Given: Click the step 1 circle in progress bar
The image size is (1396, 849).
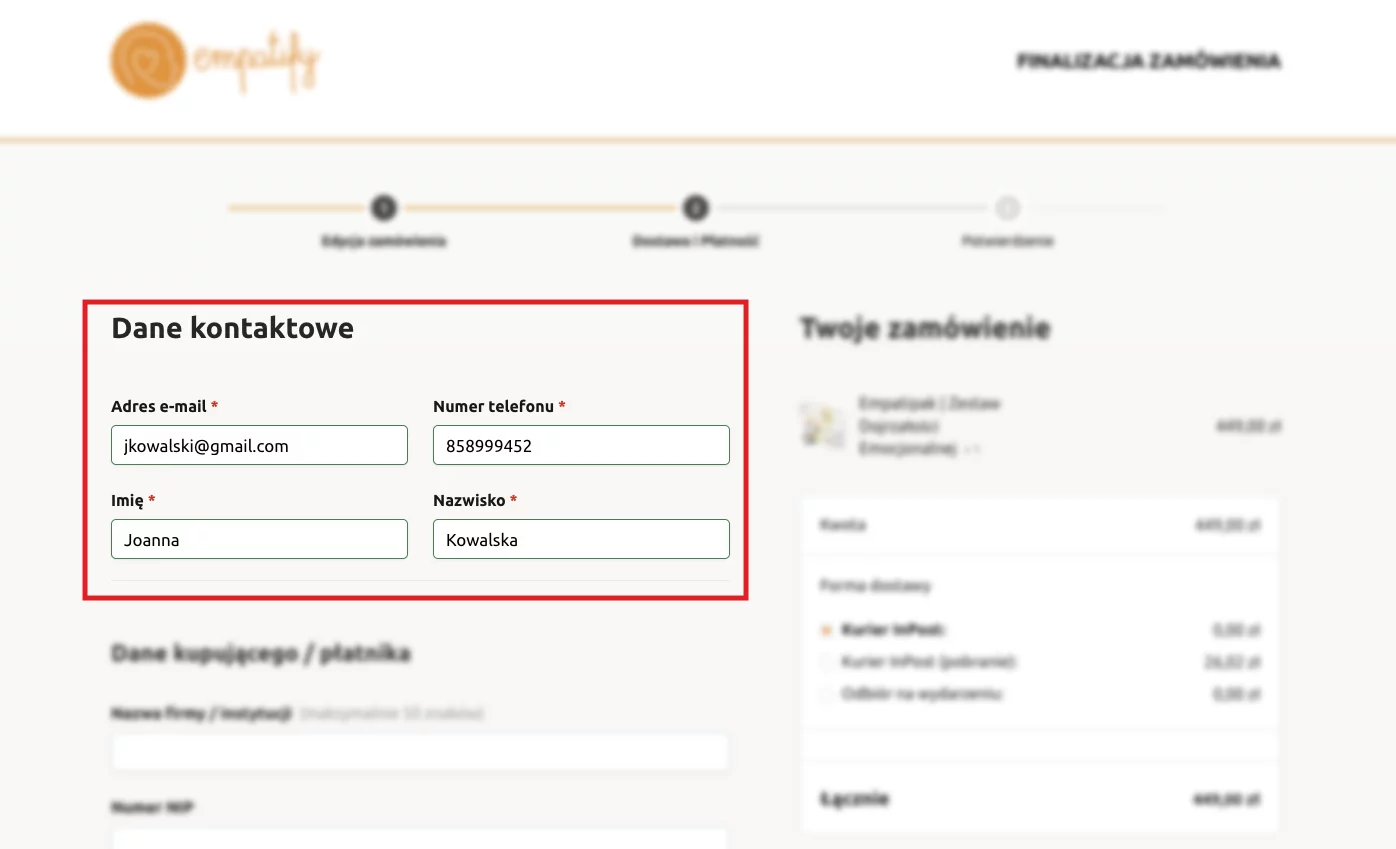Looking at the screenshot, I should [x=384, y=208].
